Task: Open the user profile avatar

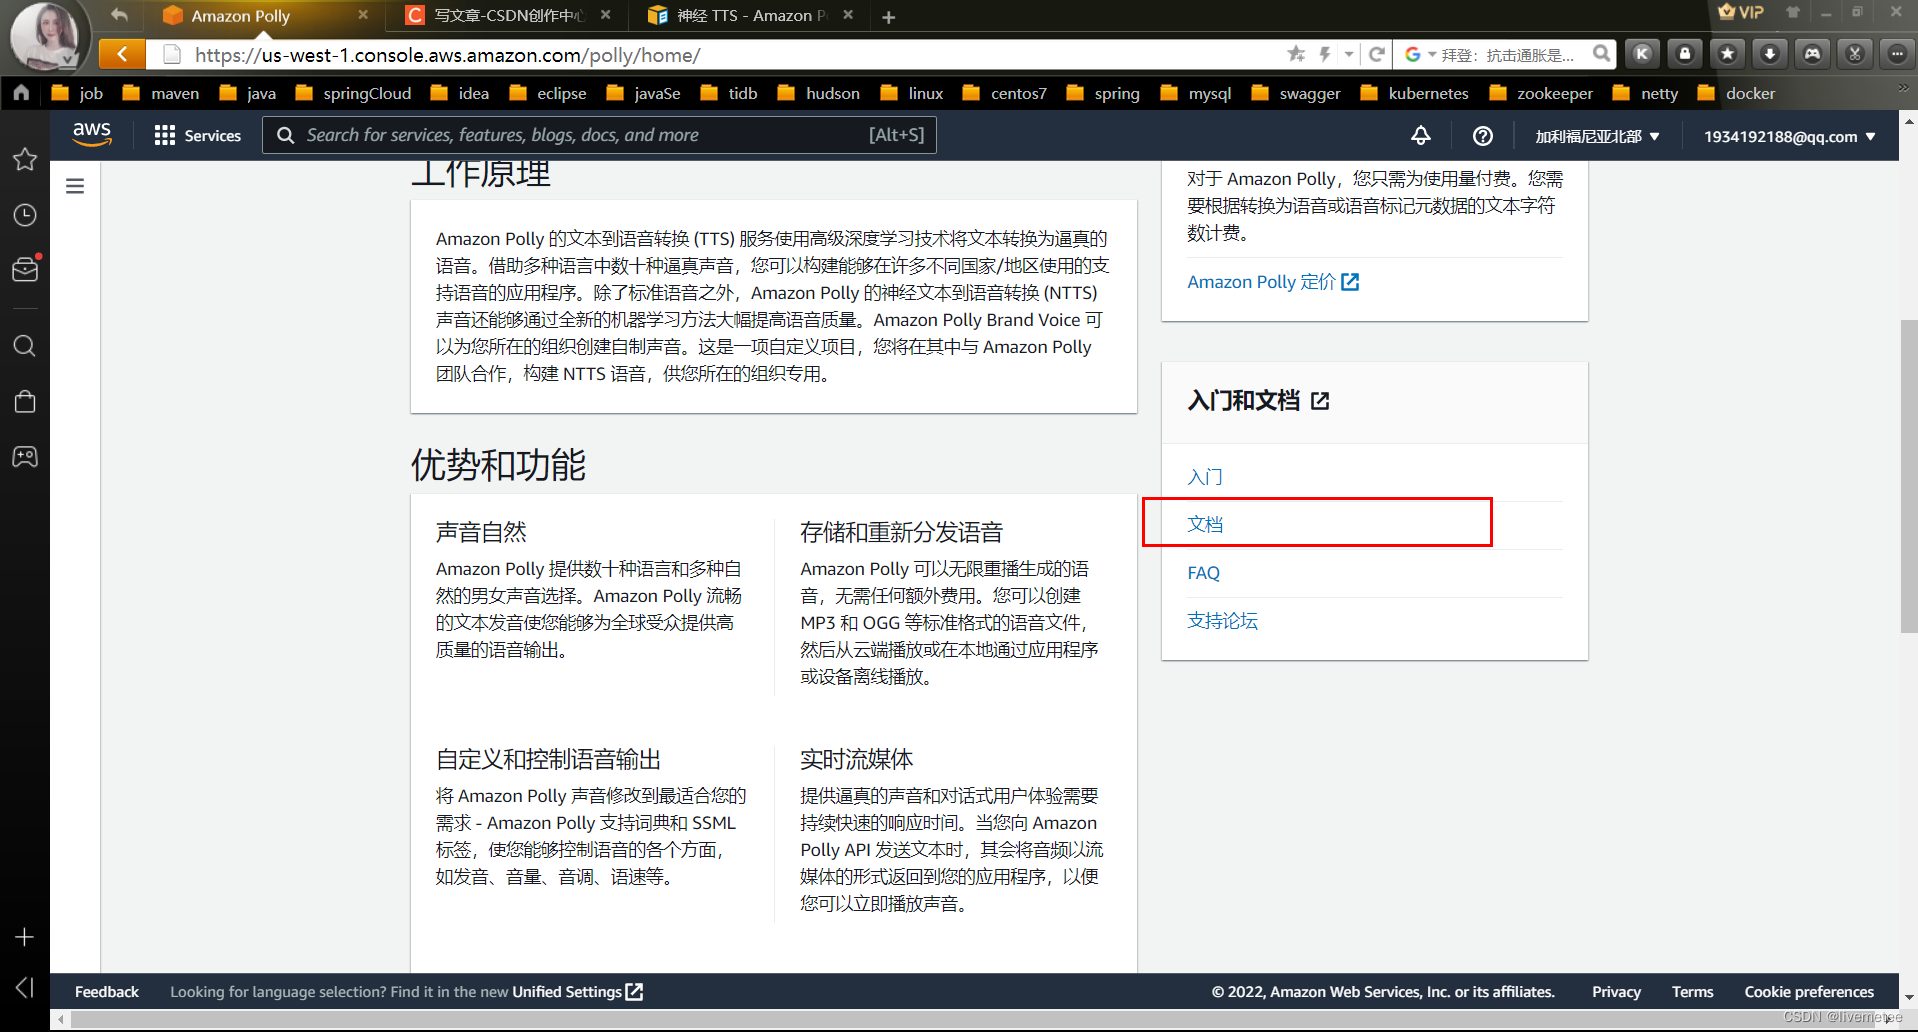Action: 46,35
